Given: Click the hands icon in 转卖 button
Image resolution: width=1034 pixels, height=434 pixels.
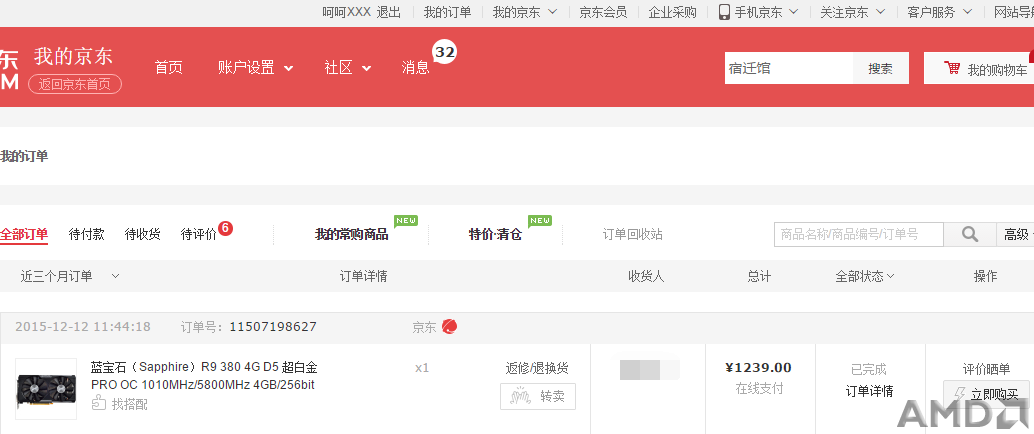Looking at the screenshot, I should (x=522, y=396).
